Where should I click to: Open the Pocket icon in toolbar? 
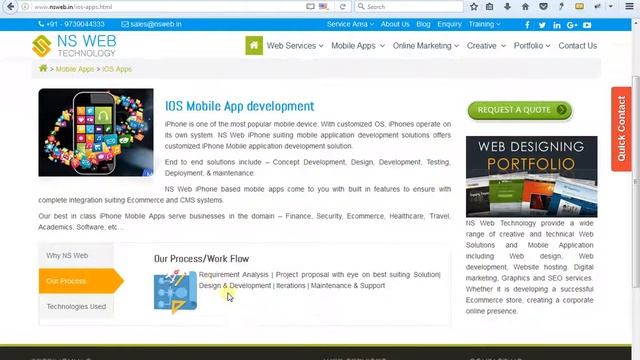coord(543,7)
